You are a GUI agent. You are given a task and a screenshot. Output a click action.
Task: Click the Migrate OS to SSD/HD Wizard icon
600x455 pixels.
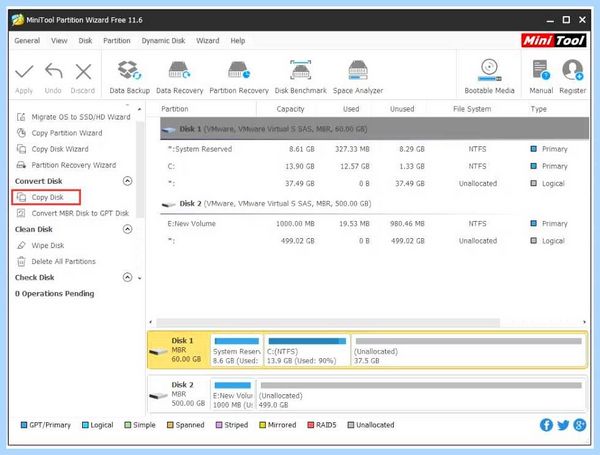21,117
